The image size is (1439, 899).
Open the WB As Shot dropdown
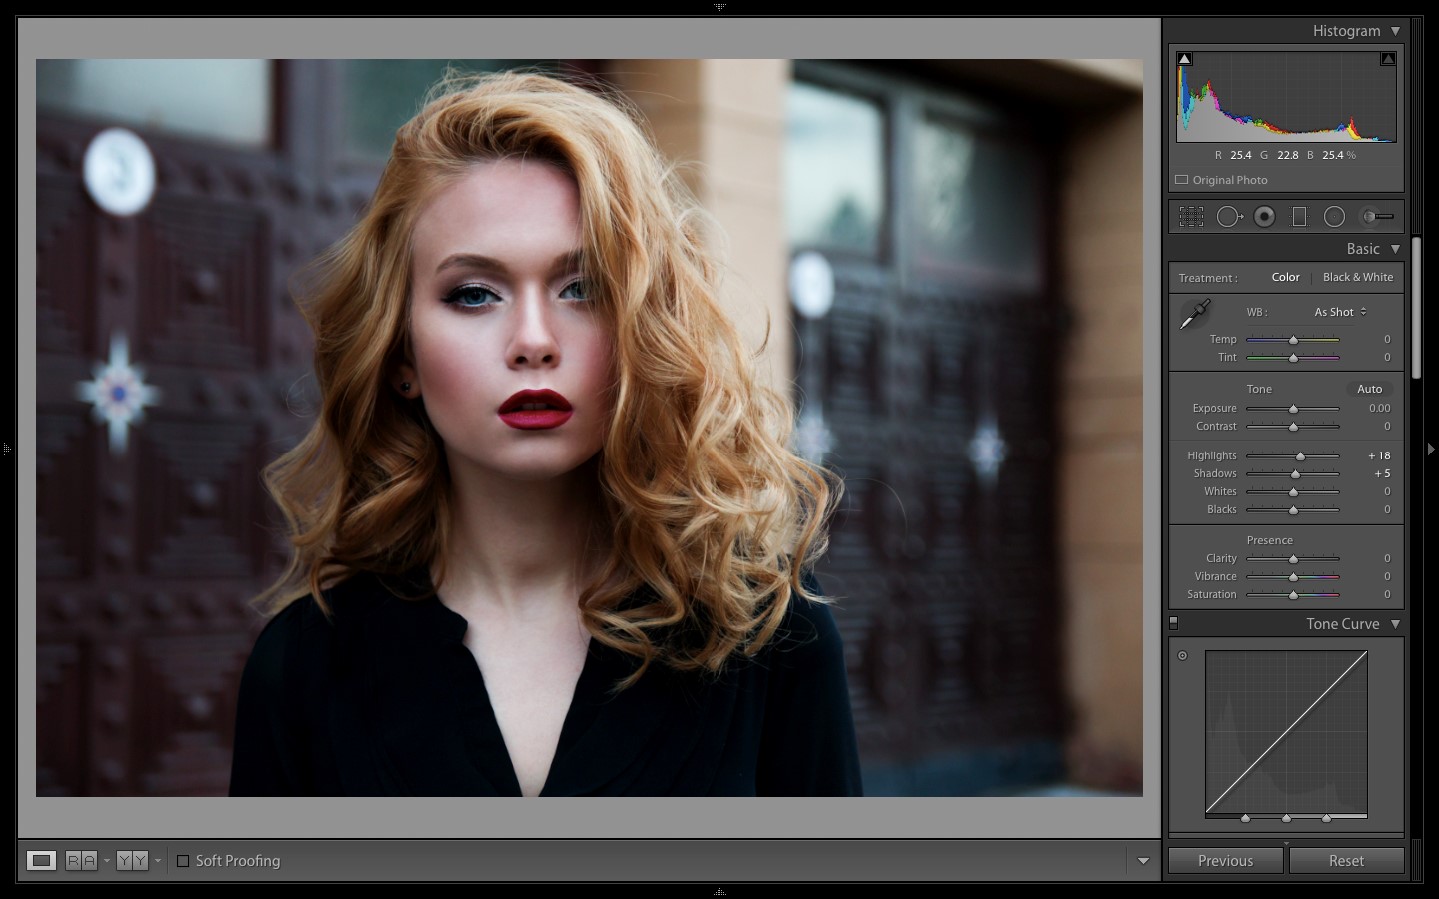point(1340,312)
